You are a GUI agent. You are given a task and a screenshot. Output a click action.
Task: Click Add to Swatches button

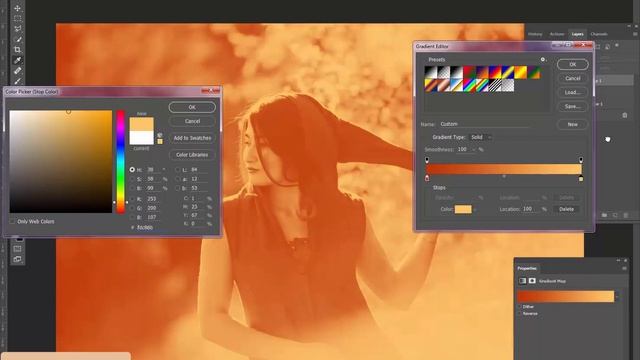coord(192,138)
